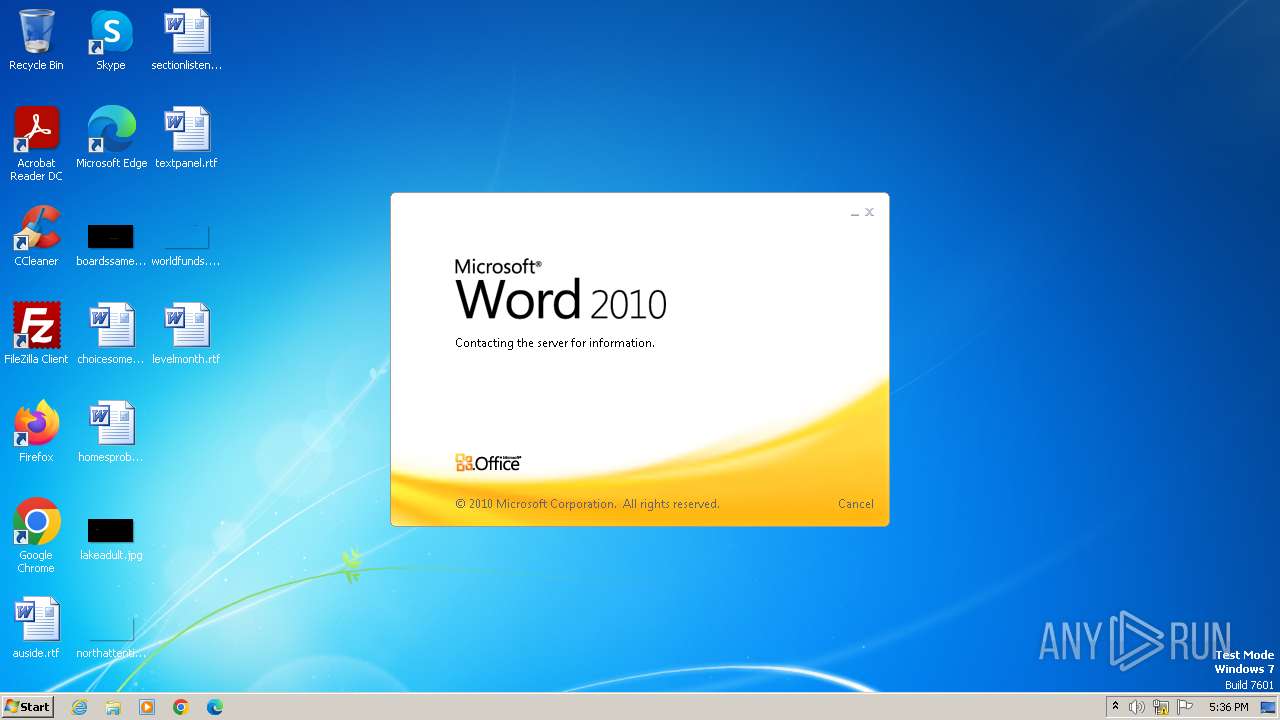Select the worldfunds file icon
Screen dimensions: 1280x720
coord(186,245)
